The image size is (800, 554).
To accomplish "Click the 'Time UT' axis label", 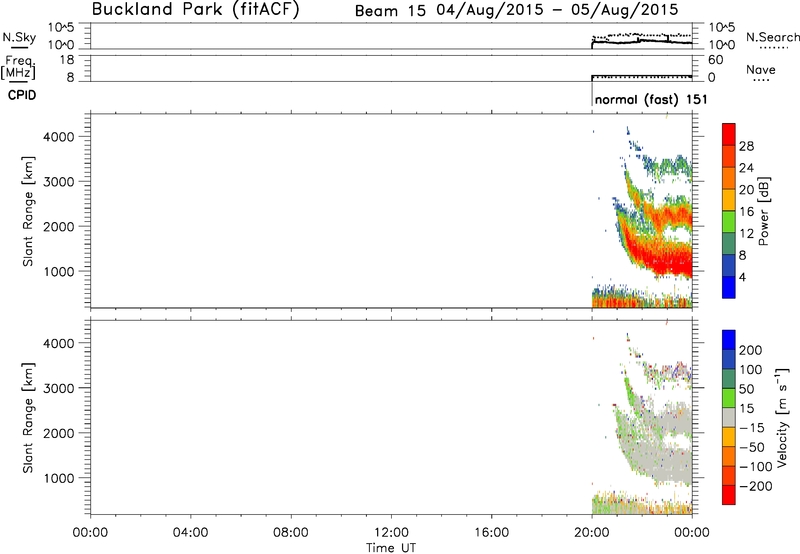I will [x=391, y=548].
